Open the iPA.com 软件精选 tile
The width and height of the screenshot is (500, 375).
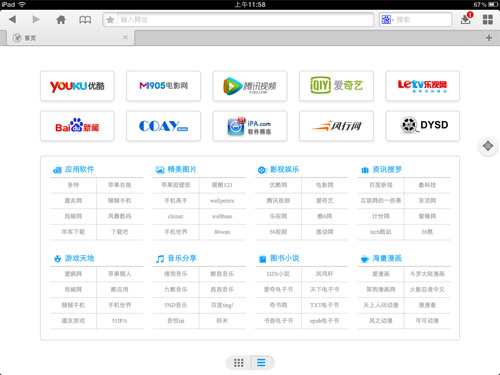(x=250, y=126)
